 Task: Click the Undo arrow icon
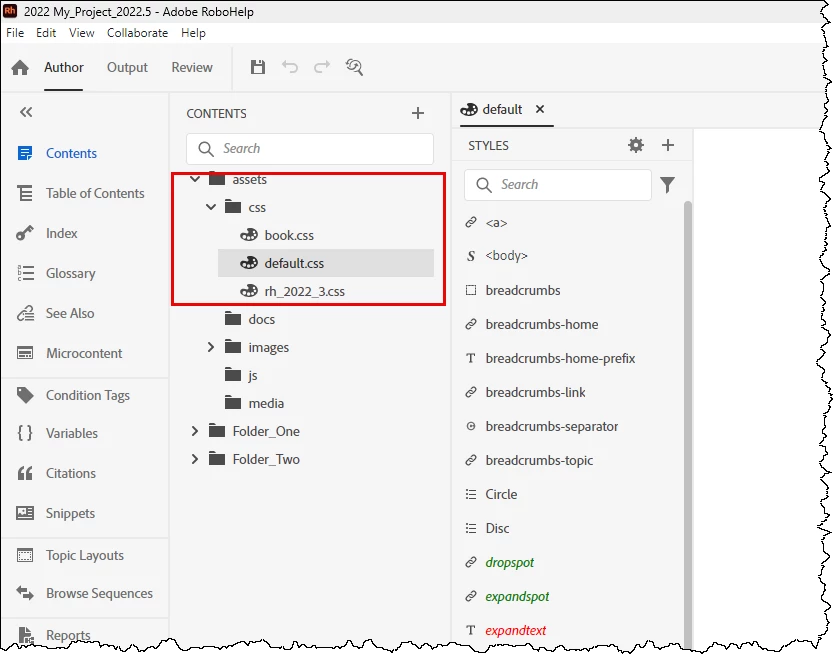click(290, 67)
